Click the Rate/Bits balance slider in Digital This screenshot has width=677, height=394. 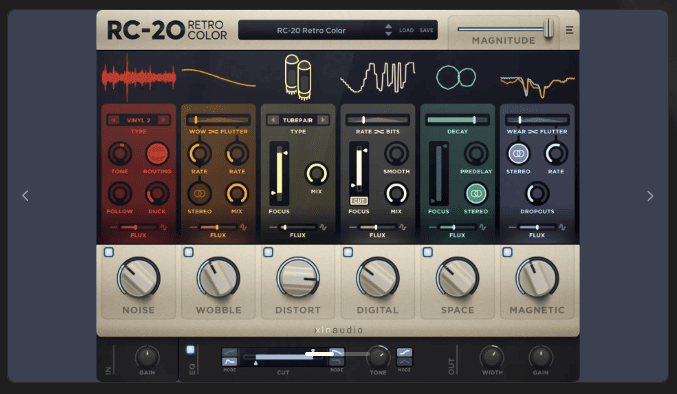(377, 120)
